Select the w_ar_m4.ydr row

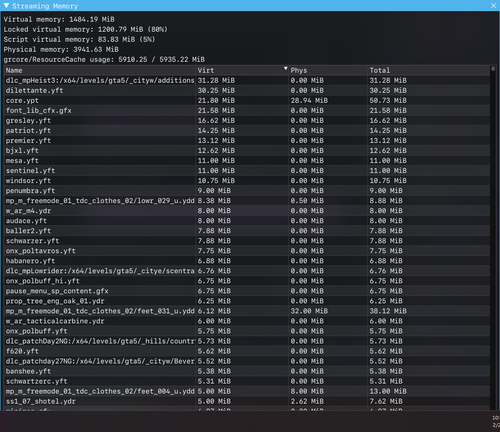[x=247, y=211]
